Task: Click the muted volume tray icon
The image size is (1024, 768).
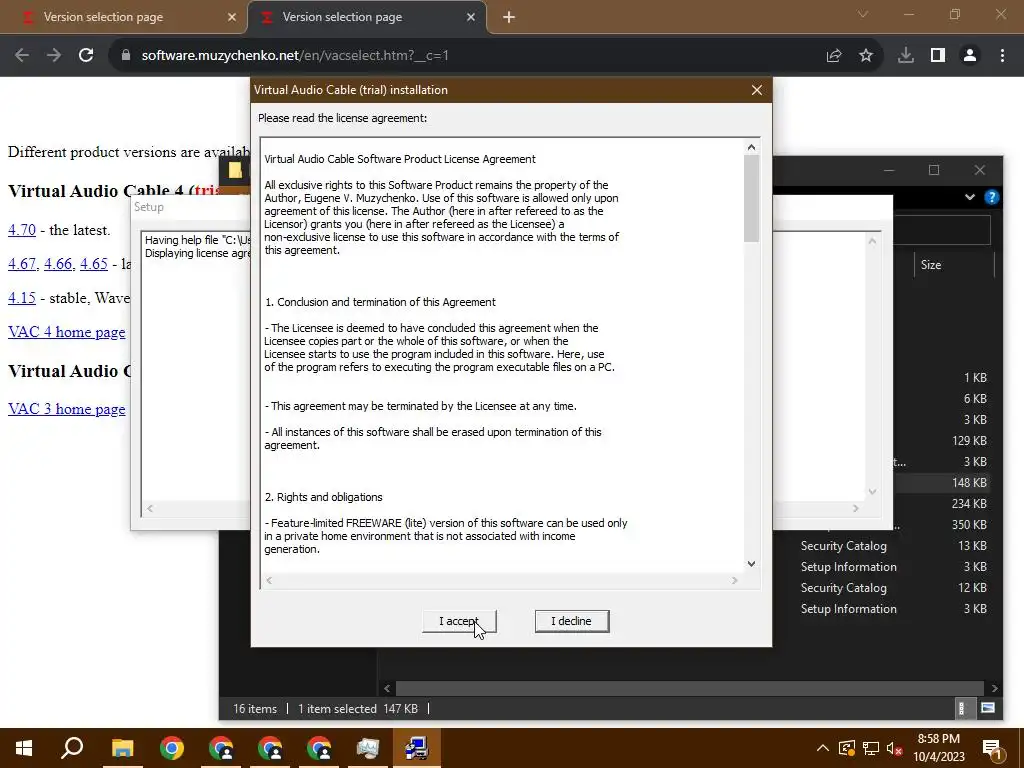Action: pos(895,748)
